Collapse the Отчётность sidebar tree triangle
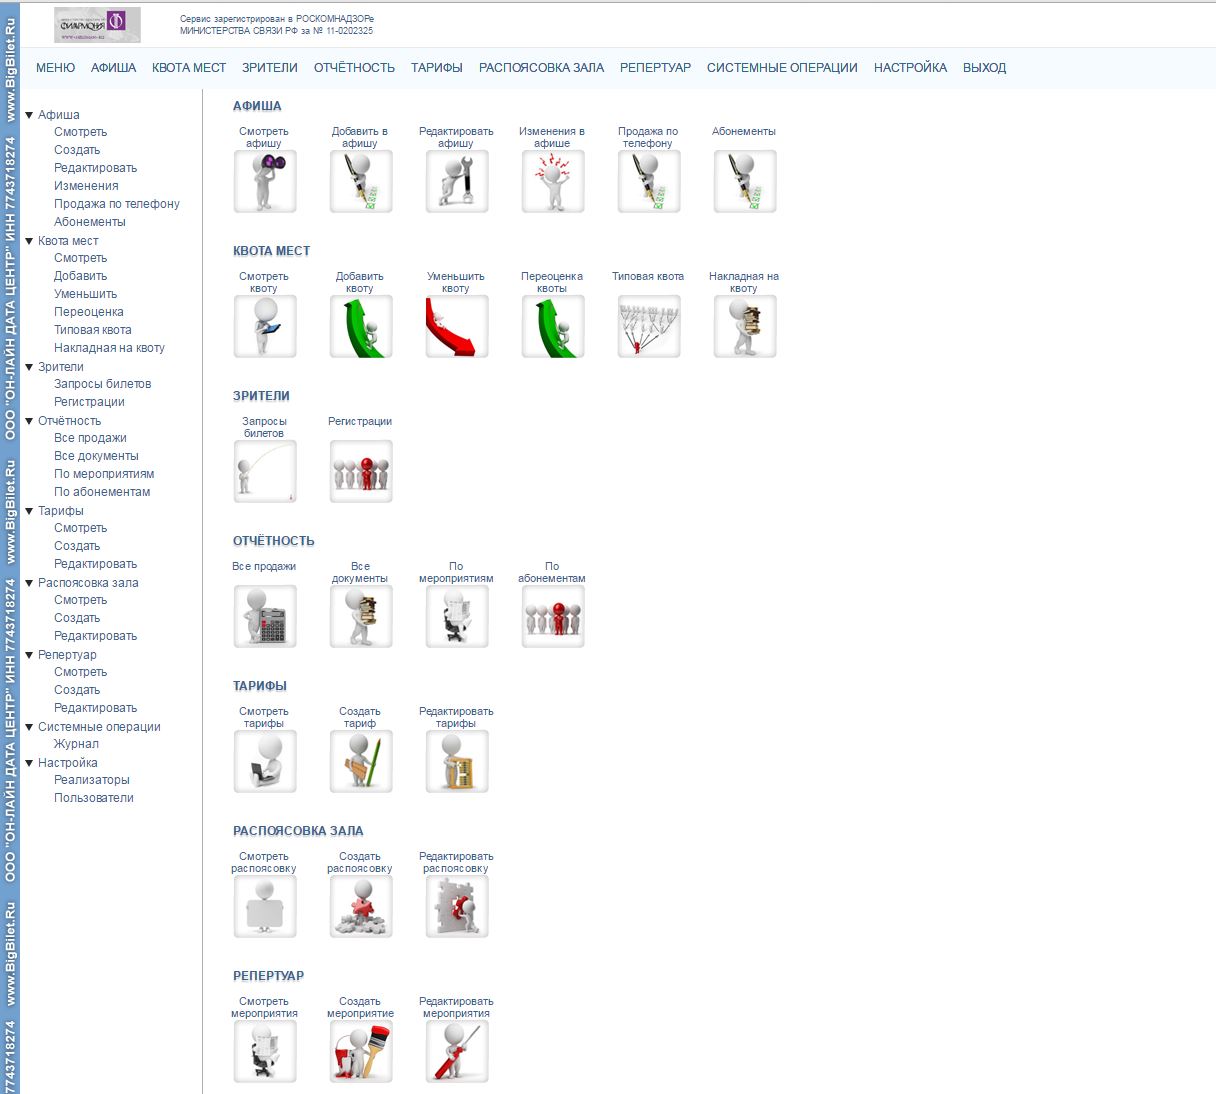Viewport: 1216px width, 1094px height. point(29,421)
